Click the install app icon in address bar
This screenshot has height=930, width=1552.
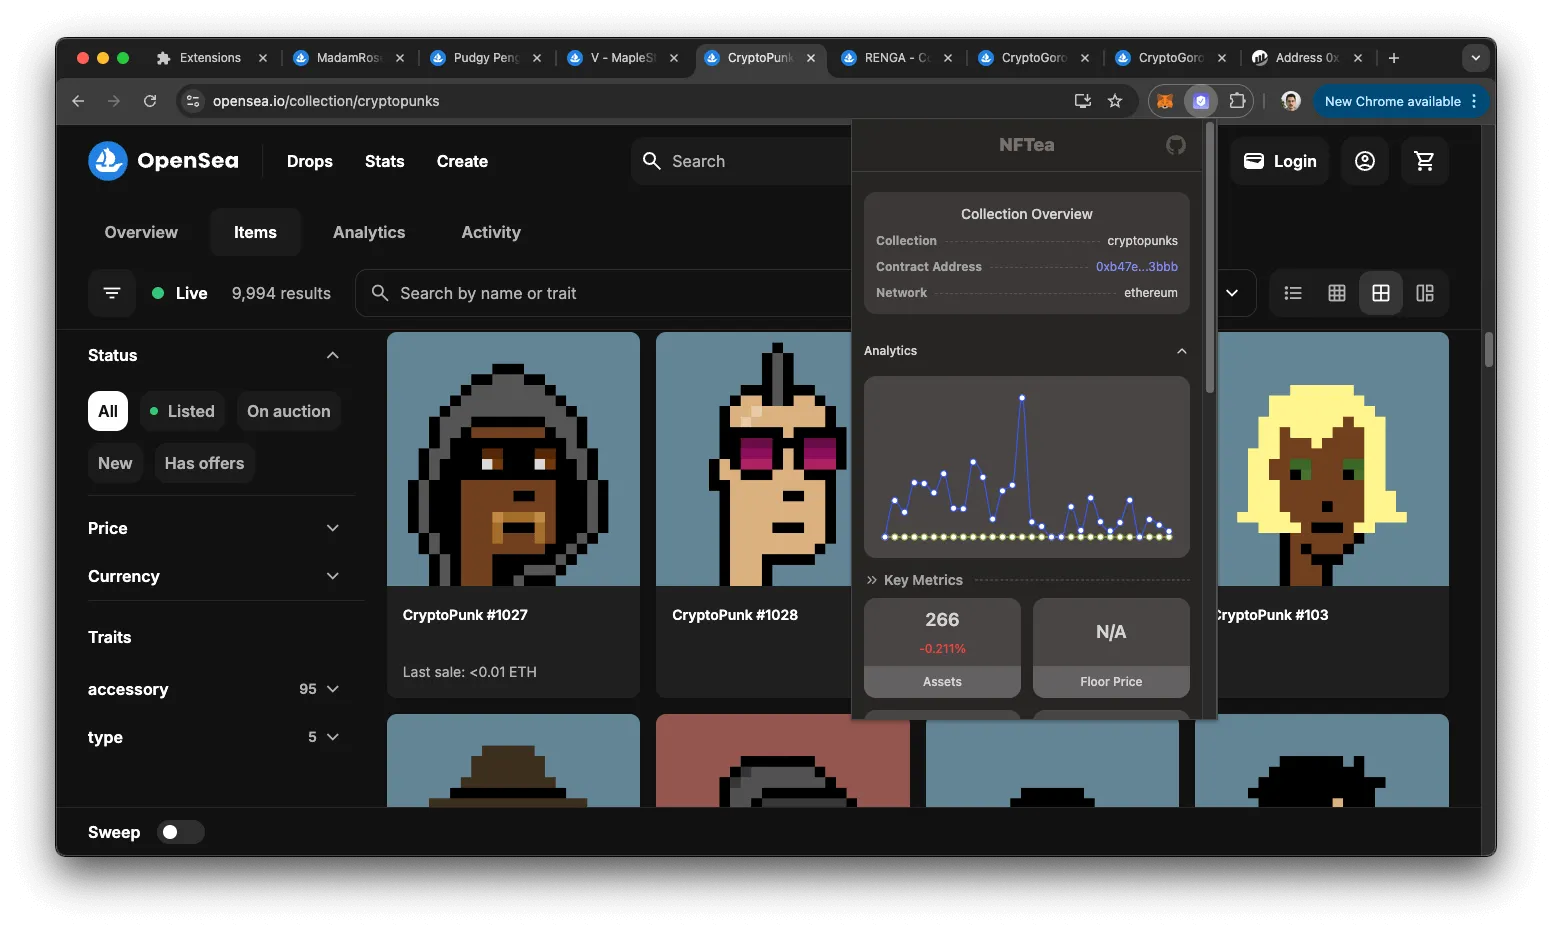pyautogui.click(x=1082, y=101)
